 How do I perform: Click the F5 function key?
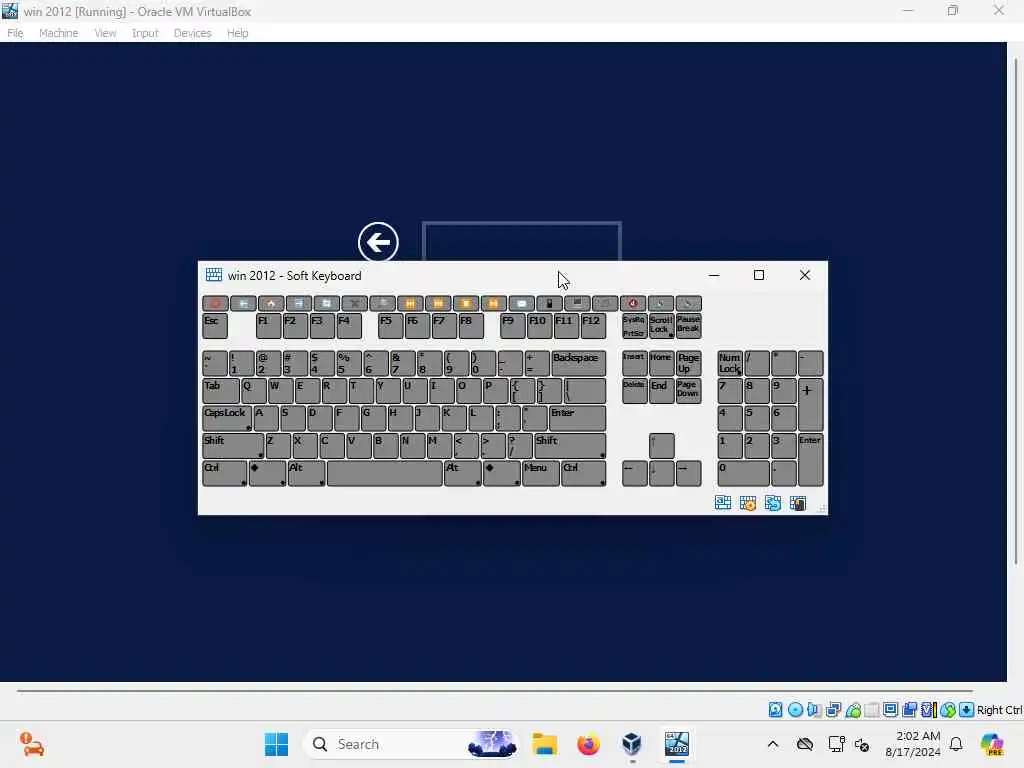(390, 326)
